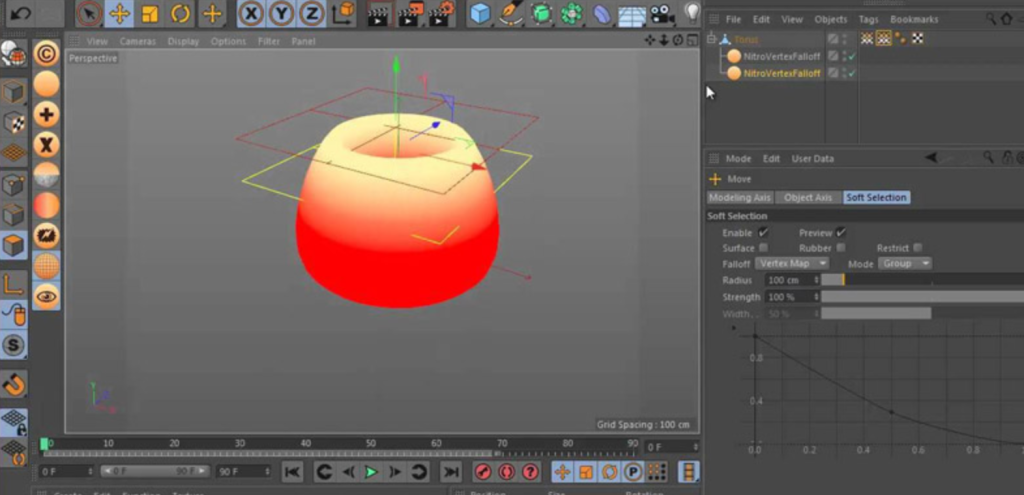
Task: Switch to Points mode
Action: pyautogui.click(x=13, y=184)
